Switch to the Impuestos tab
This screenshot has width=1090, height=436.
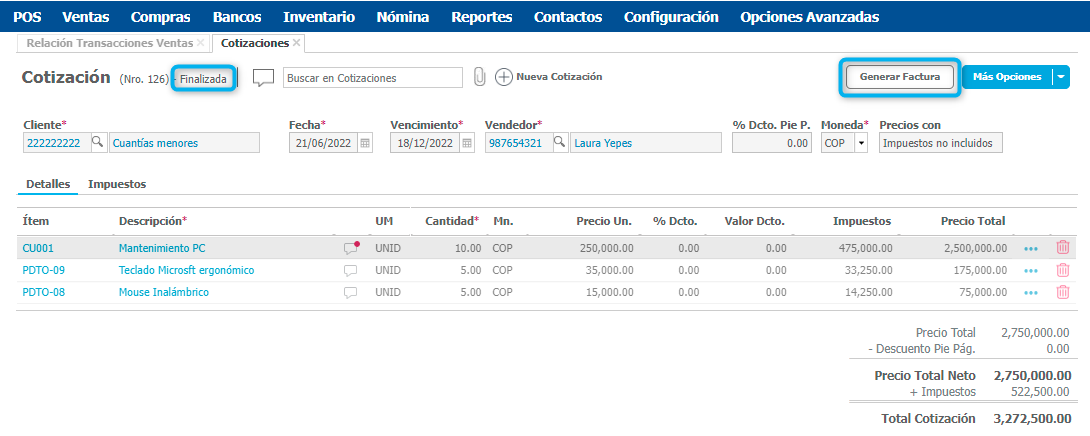pos(117,184)
